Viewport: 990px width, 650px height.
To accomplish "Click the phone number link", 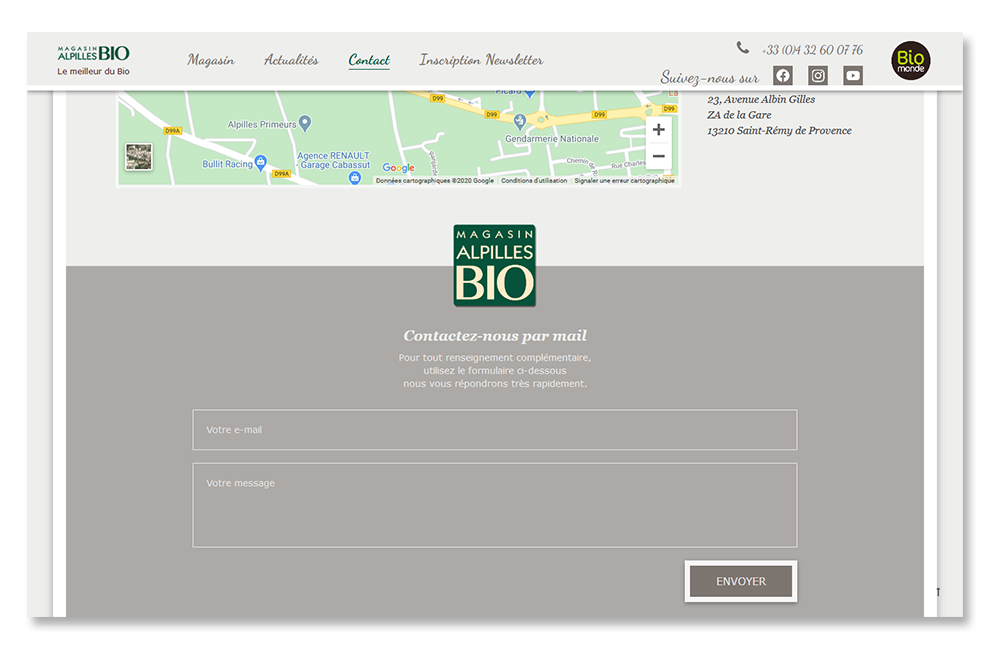I will (811, 50).
